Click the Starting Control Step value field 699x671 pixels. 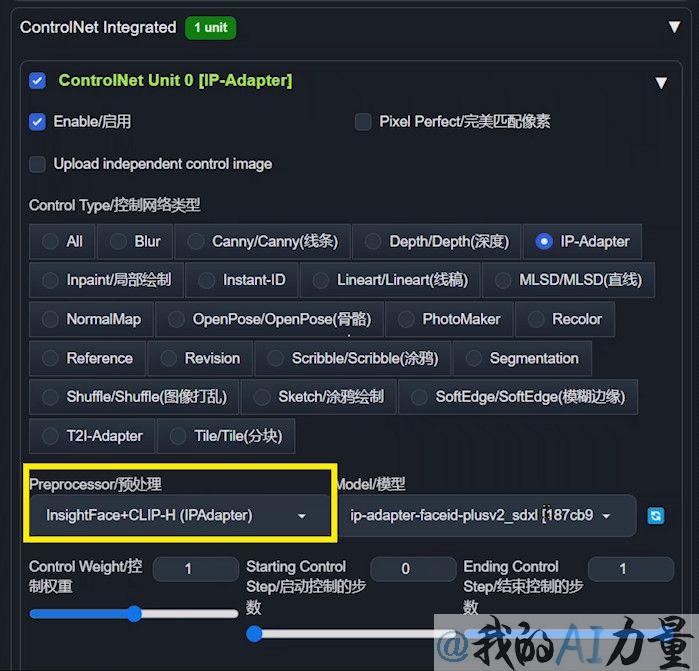point(413,569)
